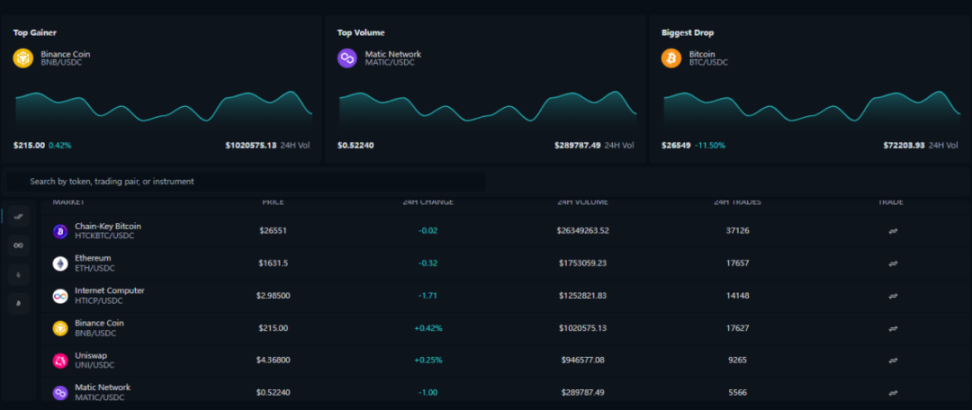Click the $2.98500 price cell
This screenshot has width=972, height=410.
(x=273, y=296)
